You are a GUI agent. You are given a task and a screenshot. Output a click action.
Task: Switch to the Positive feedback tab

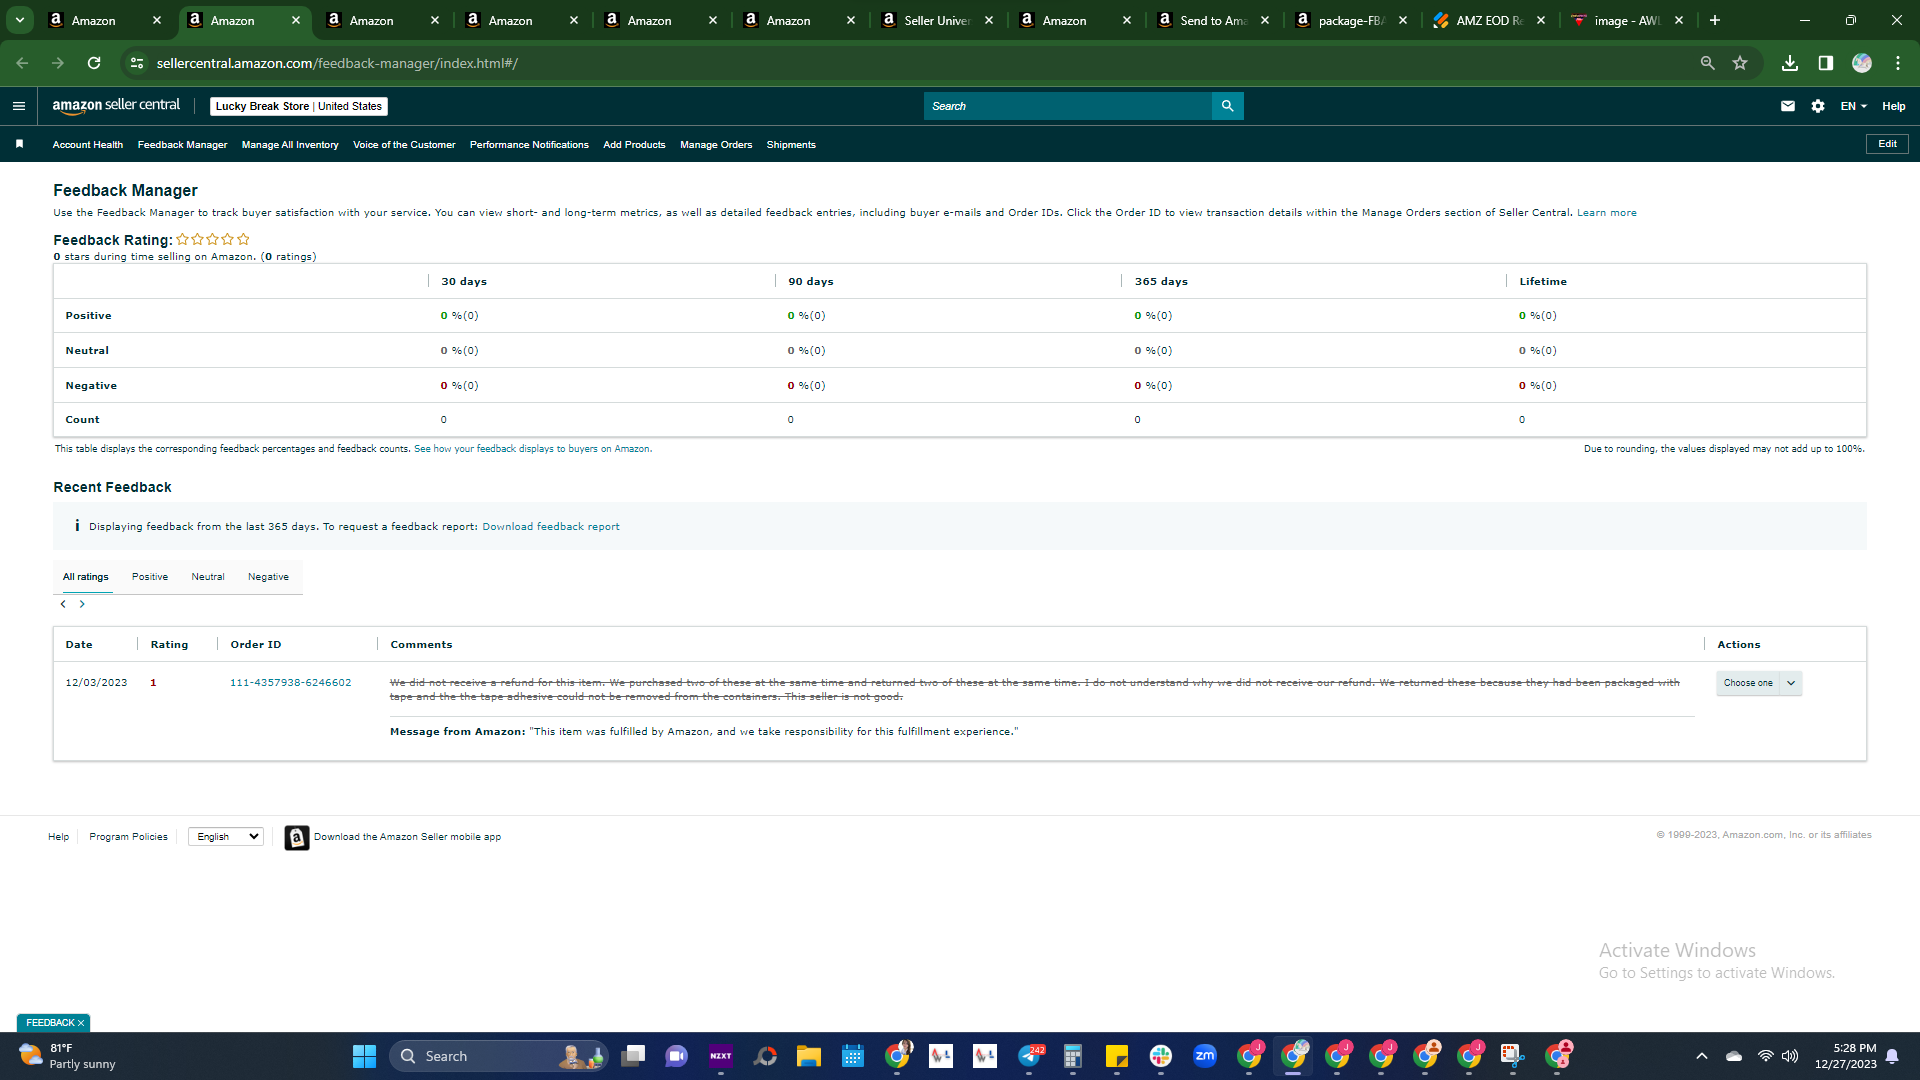point(150,577)
